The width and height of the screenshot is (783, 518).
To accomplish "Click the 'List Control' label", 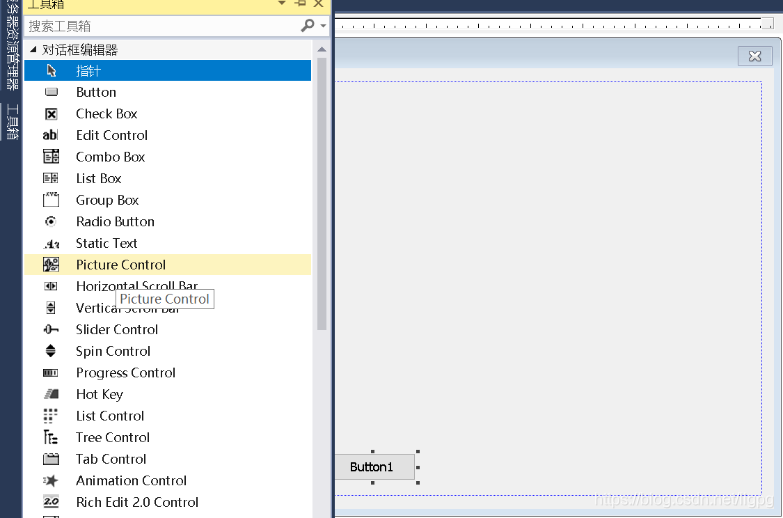I will [x=110, y=416].
